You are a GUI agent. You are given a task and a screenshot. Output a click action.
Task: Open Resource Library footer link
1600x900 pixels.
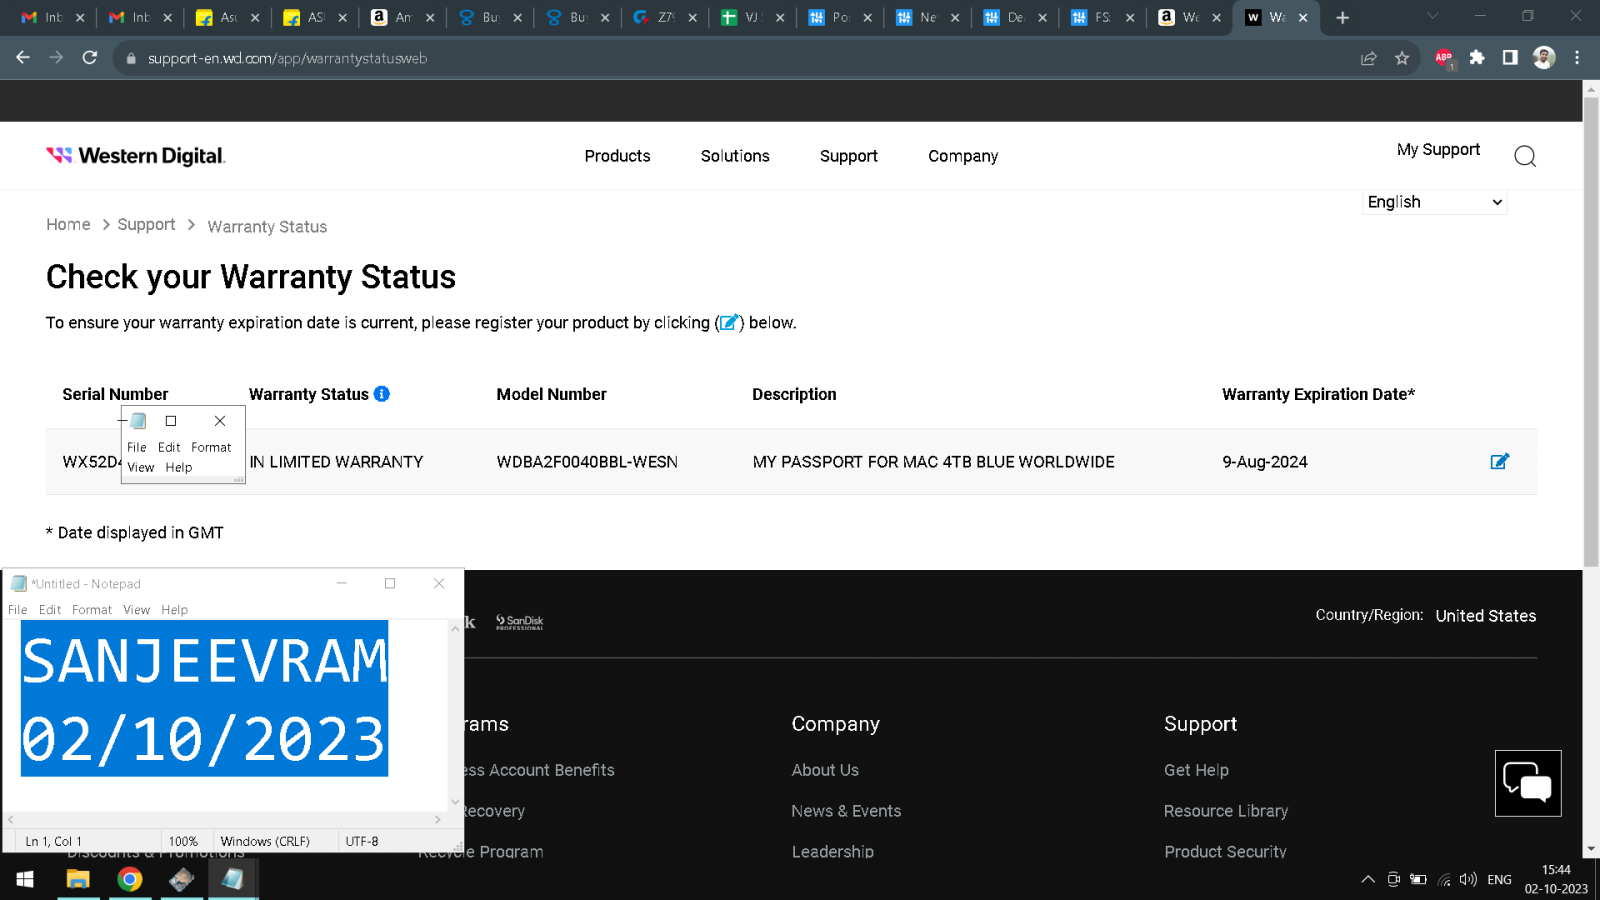(x=1226, y=811)
